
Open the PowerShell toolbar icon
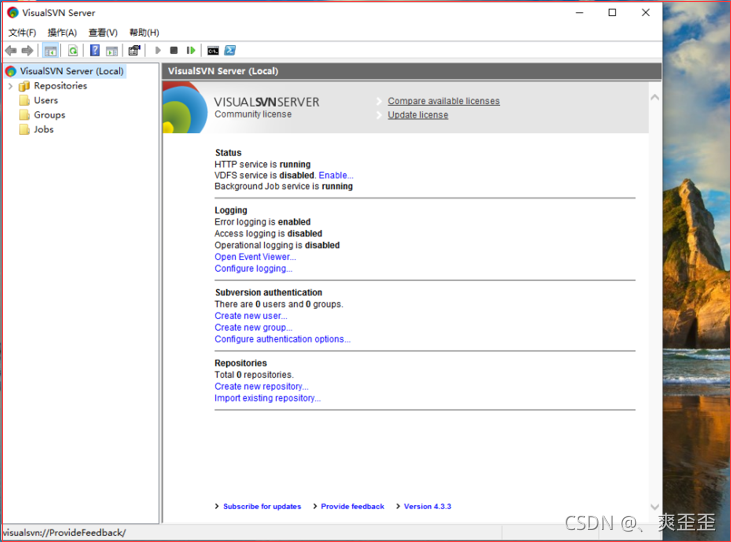(230, 50)
